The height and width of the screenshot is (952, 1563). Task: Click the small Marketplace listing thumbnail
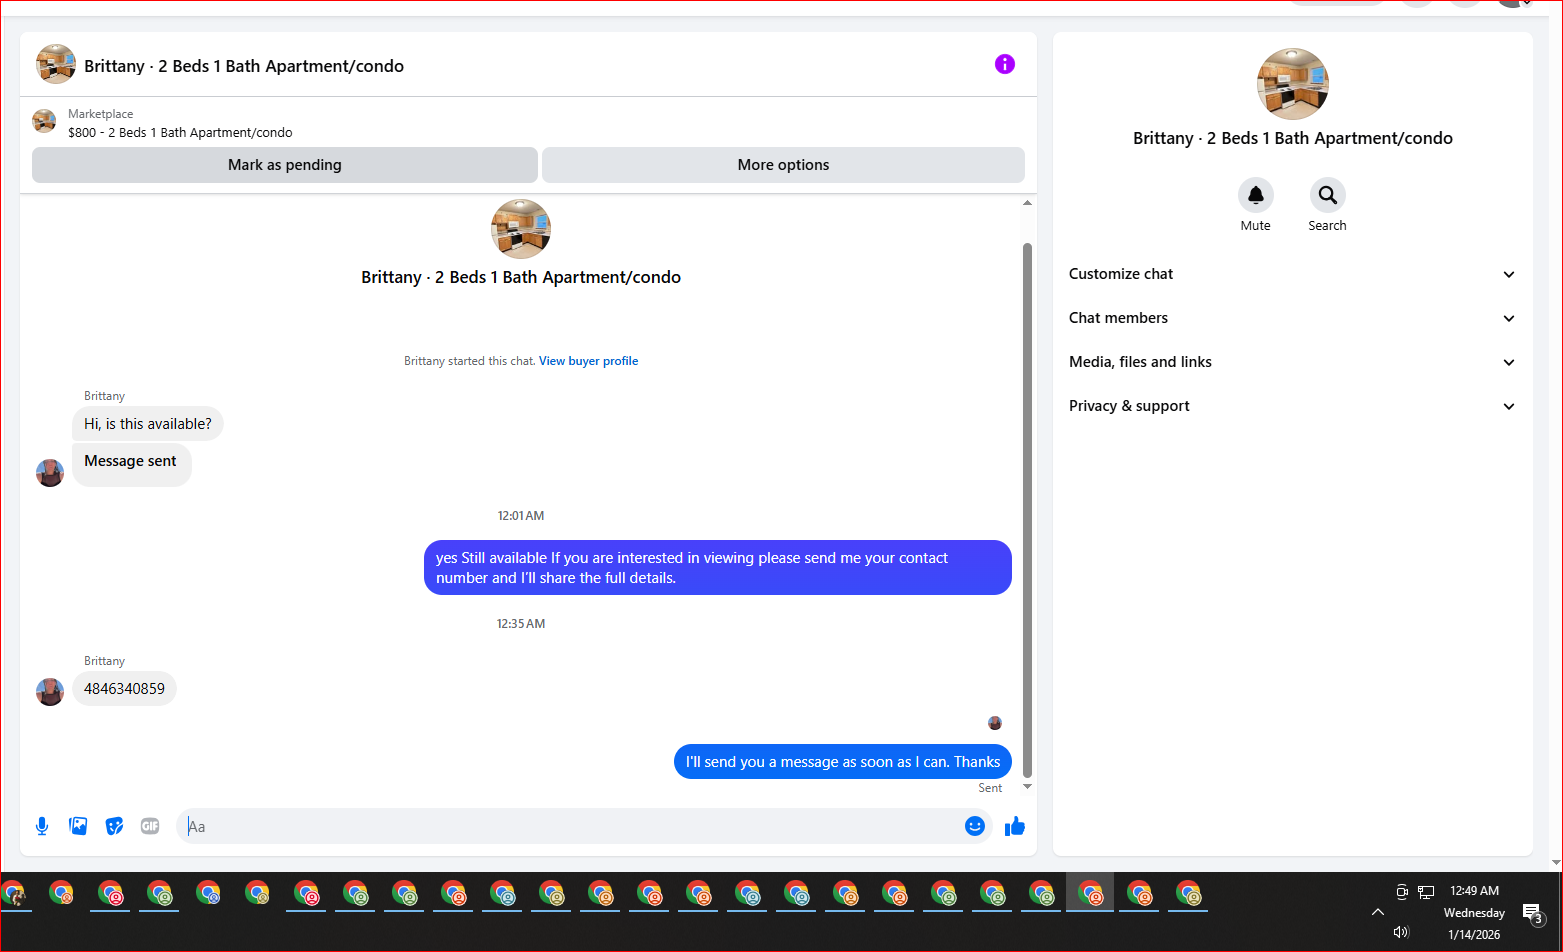44,121
